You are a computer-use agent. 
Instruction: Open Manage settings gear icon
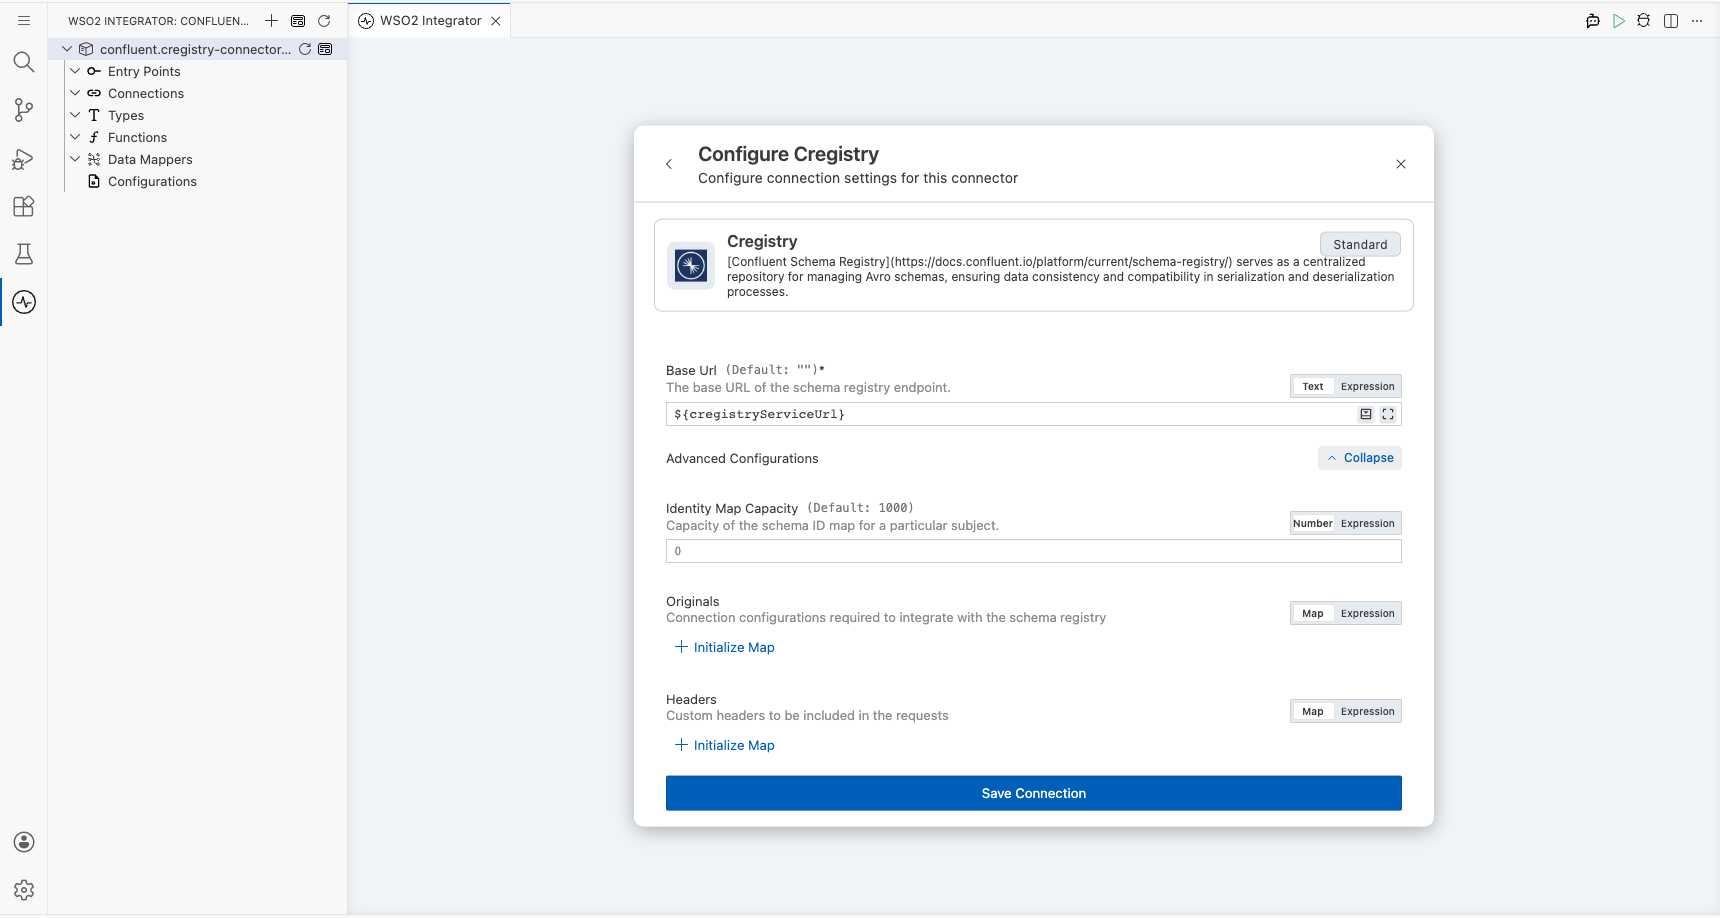point(24,890)
